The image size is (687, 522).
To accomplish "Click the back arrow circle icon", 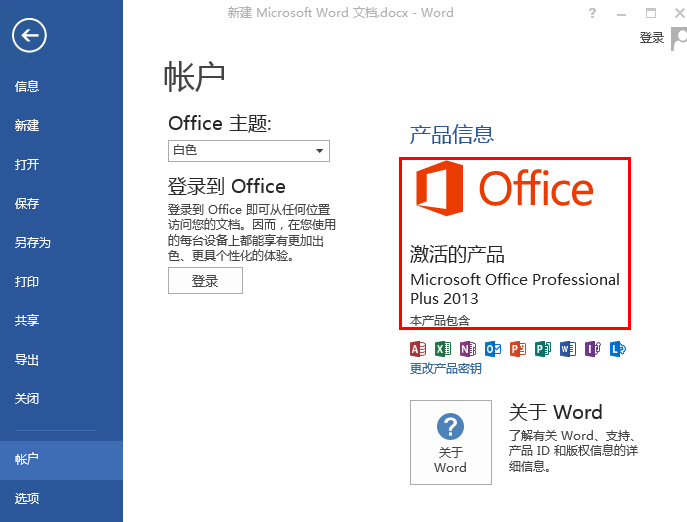I will (29, 36).
